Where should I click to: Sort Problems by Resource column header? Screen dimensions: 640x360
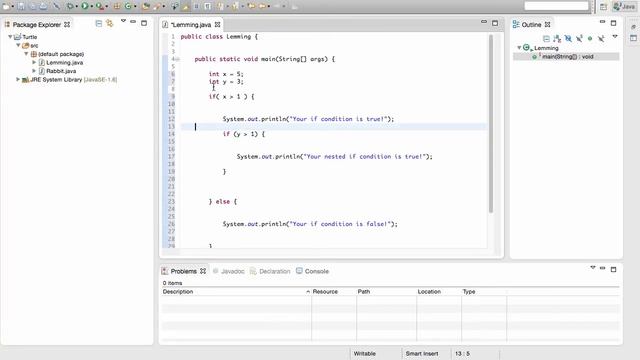click(333, 291)
